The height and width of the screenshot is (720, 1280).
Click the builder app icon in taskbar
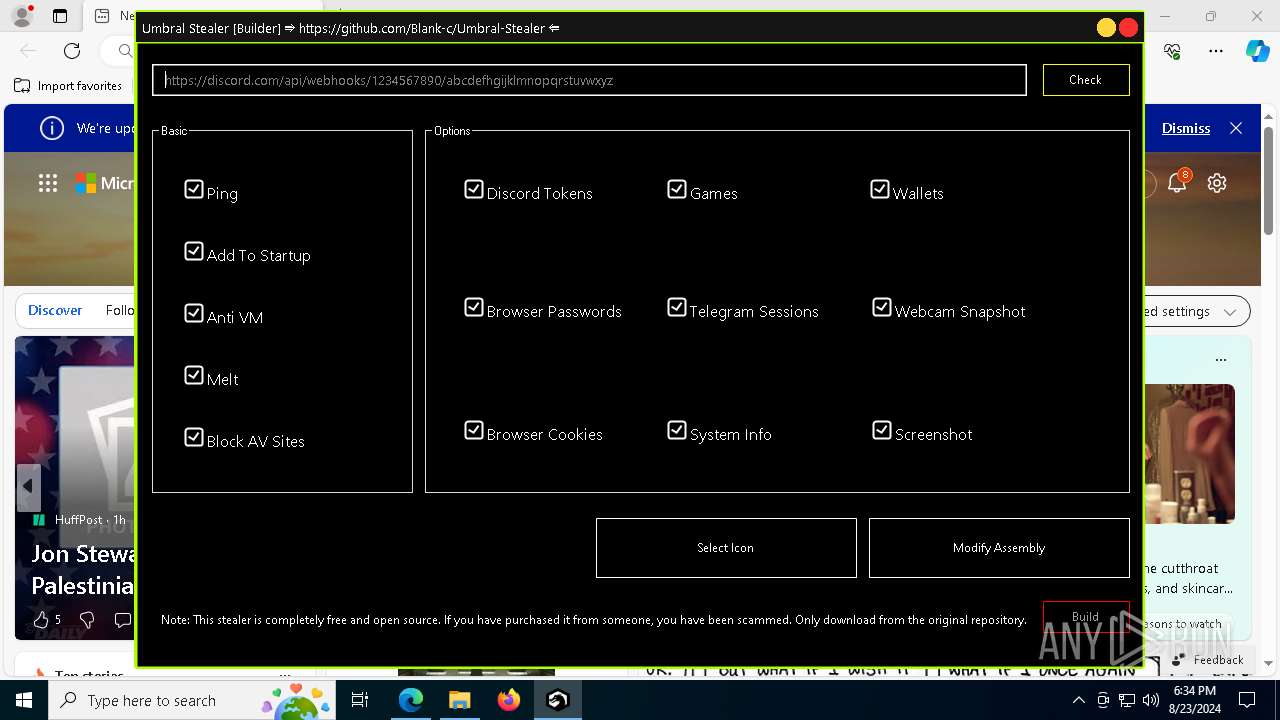point(558,700)
